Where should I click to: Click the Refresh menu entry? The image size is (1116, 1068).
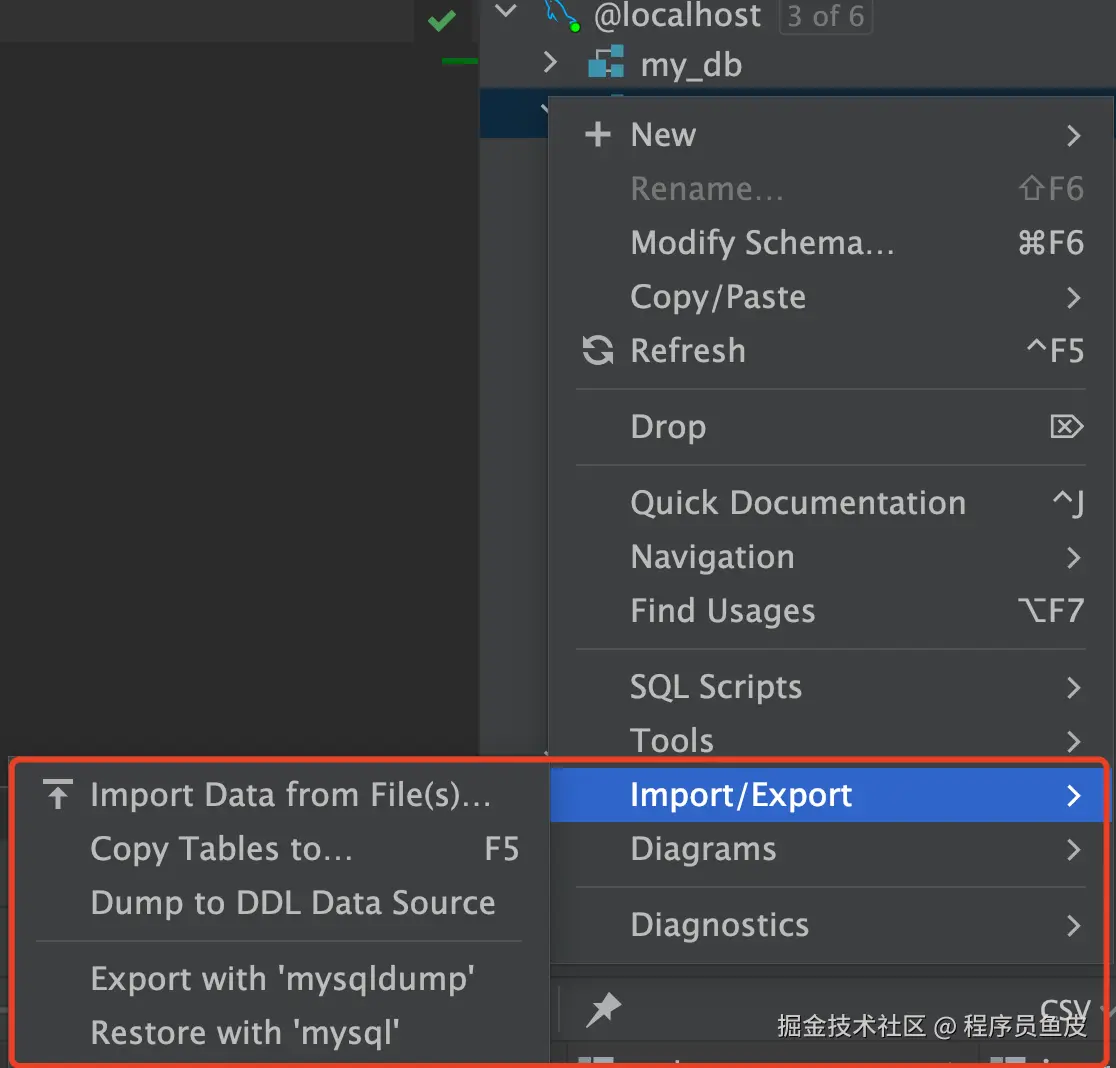(x=688, y=351)
